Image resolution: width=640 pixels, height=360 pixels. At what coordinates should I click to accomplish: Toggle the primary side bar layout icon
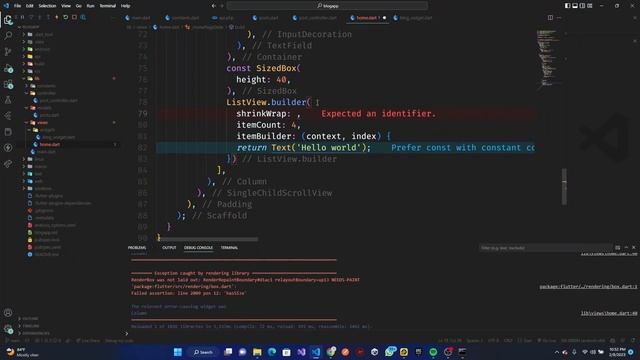567,6
